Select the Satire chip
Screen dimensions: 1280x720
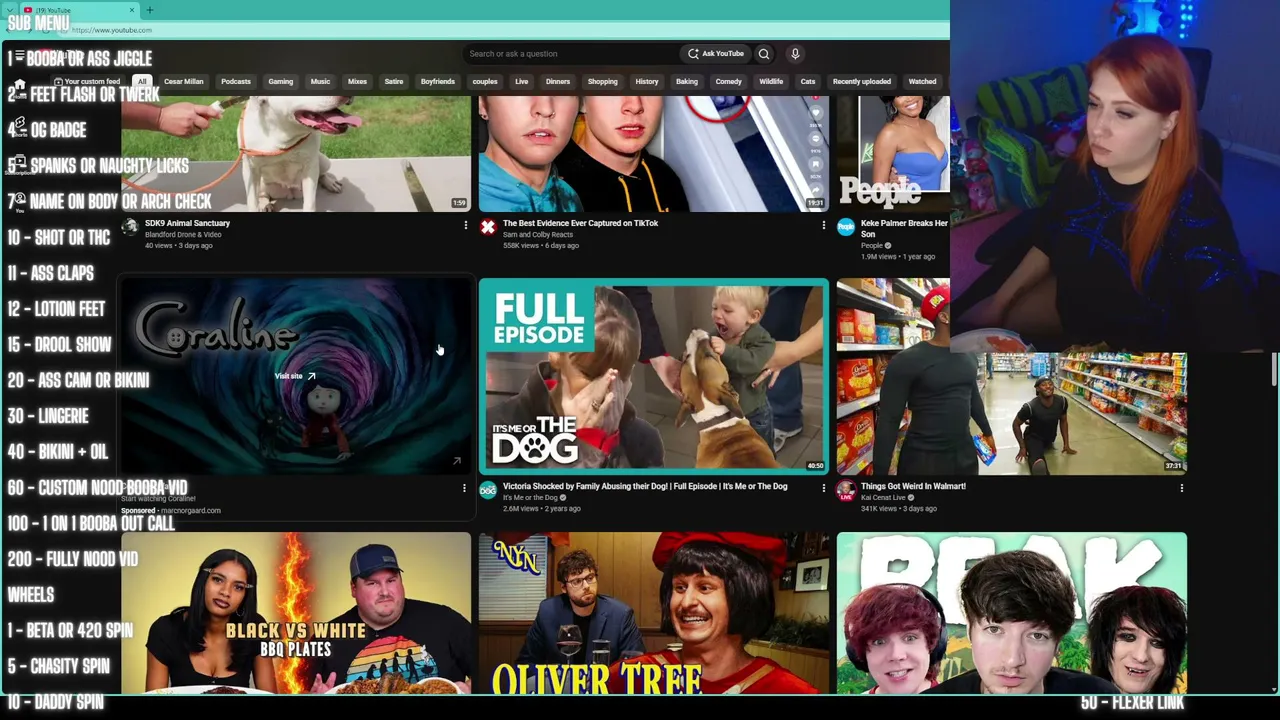tap(394, 82)
